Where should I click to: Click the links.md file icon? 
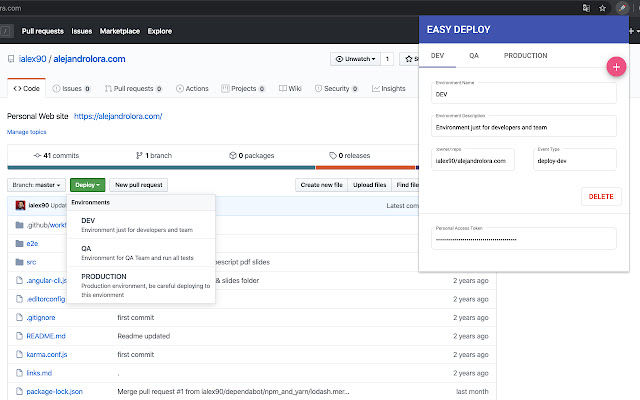point(19,373)
